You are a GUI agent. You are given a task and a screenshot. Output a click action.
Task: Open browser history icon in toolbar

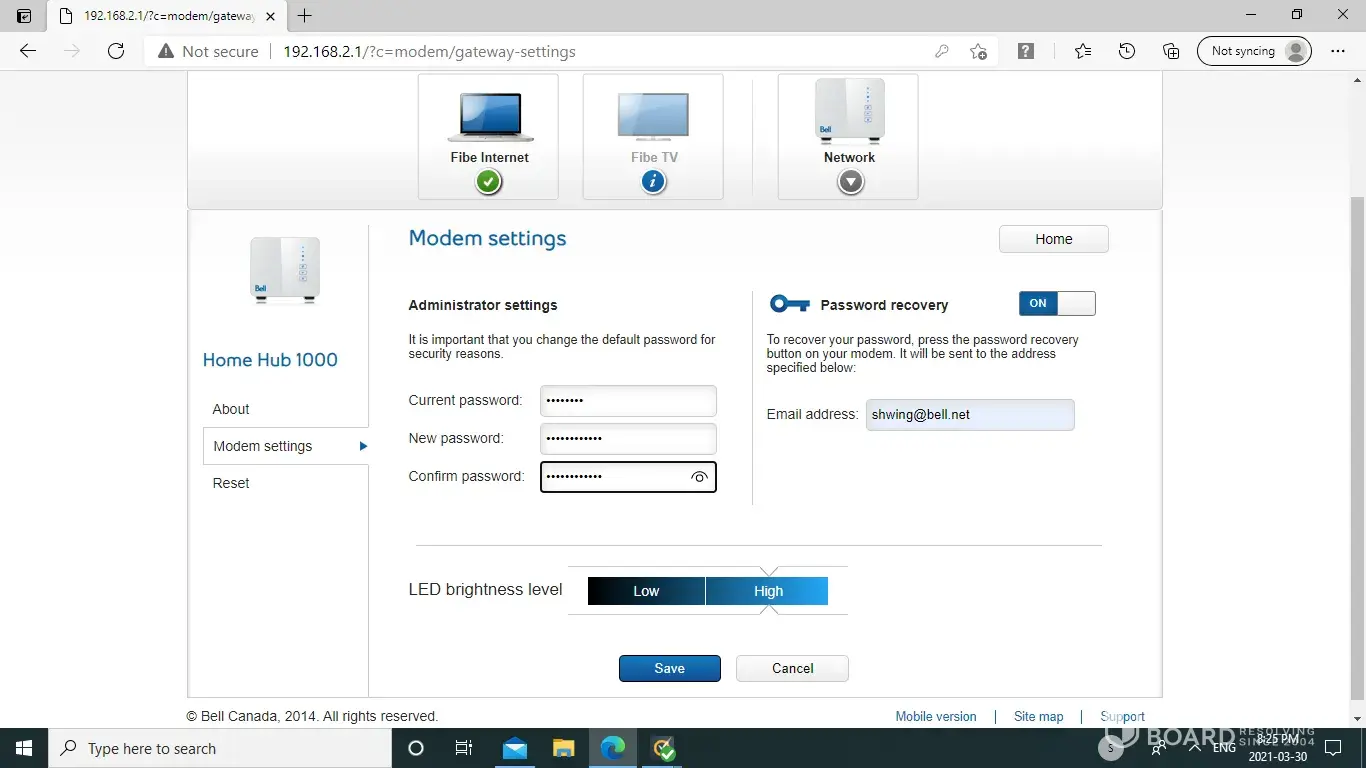click(x=1127, y=51)
